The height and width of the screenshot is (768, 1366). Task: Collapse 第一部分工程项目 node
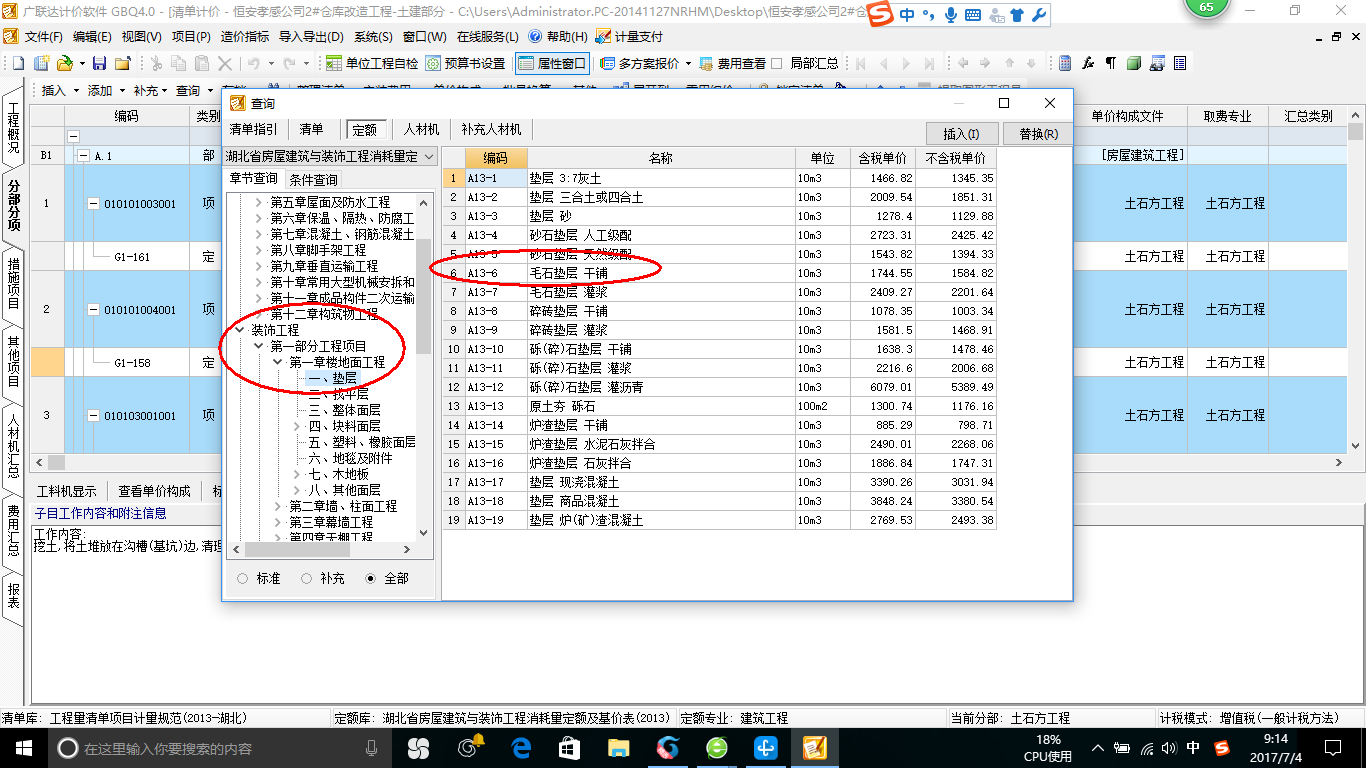[x=259, y=346]
